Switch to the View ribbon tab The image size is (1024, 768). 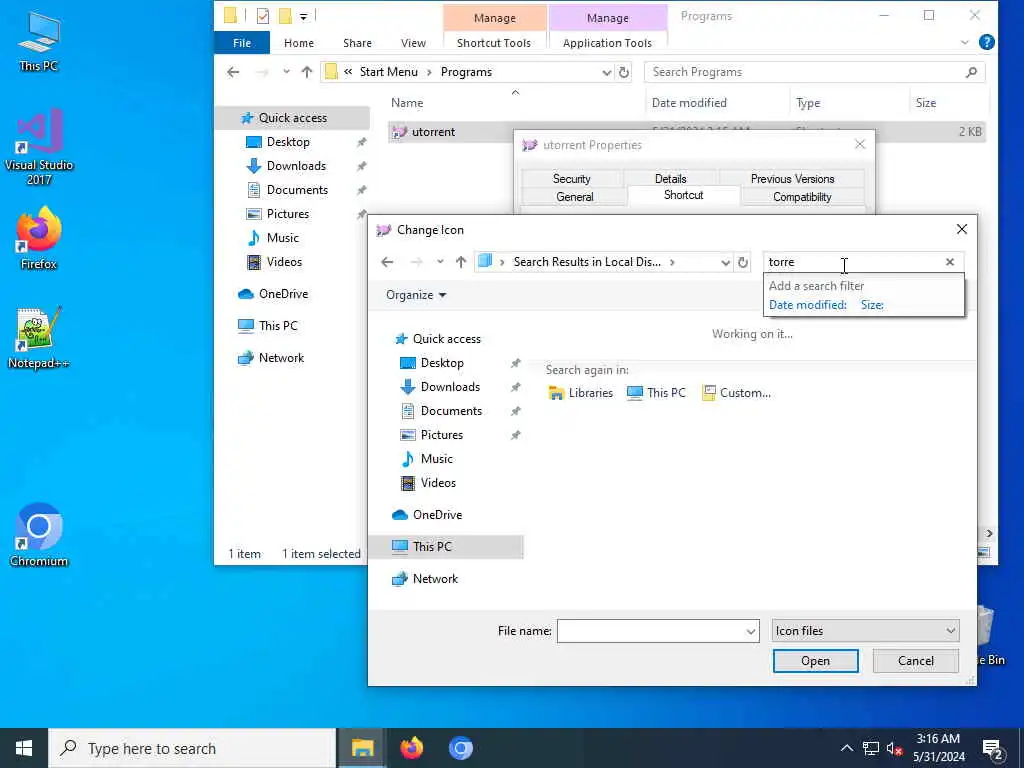413,42
